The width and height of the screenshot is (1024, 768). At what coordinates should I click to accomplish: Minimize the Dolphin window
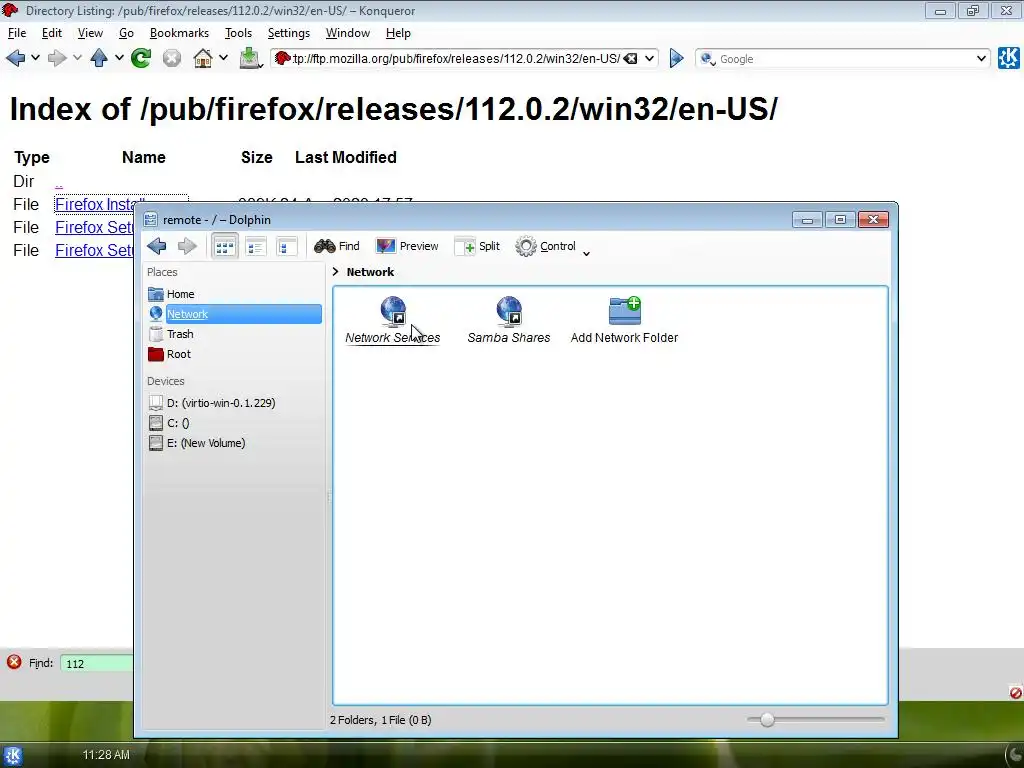pos(807,219)
